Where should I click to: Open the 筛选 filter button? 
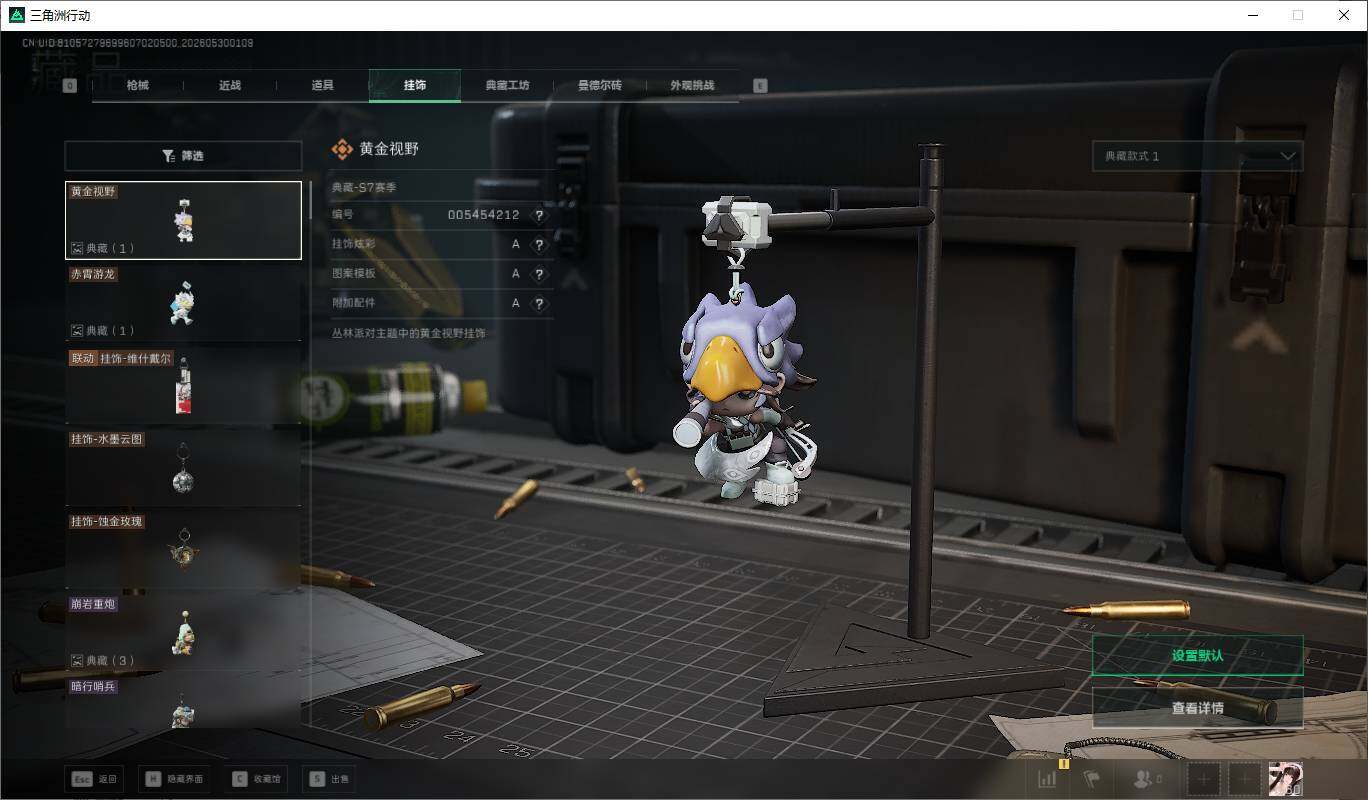(183, 156)
